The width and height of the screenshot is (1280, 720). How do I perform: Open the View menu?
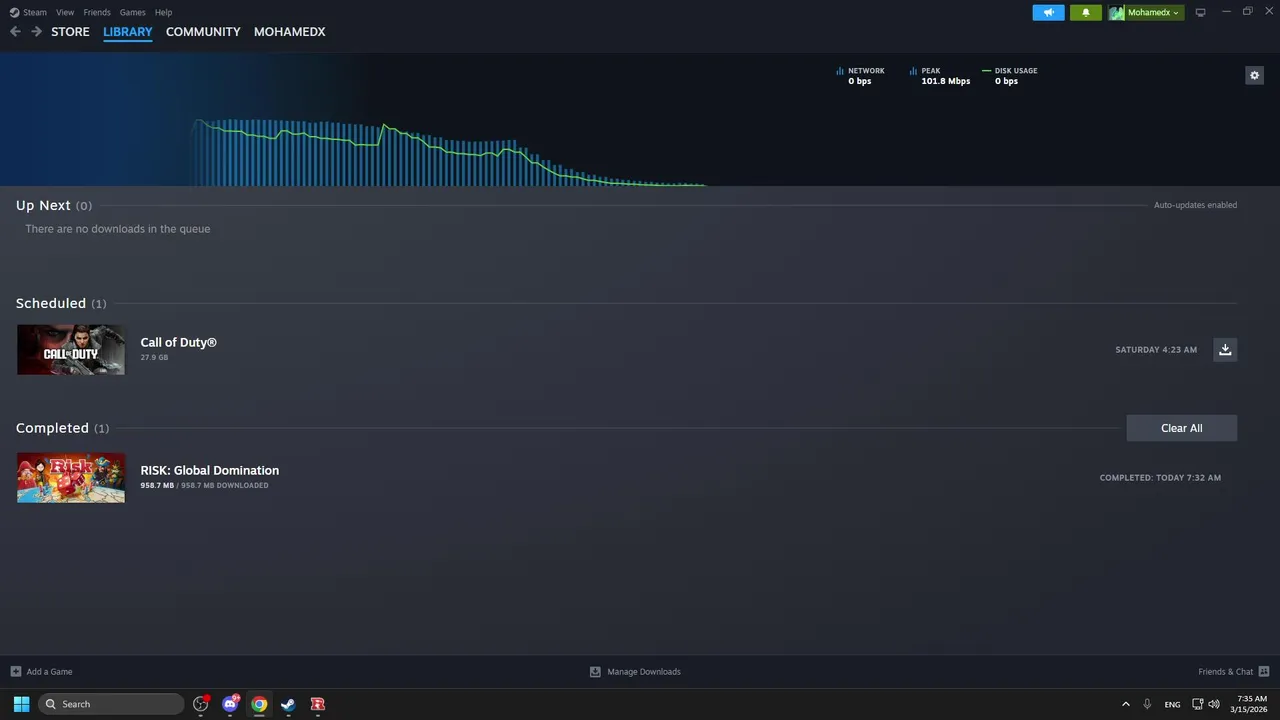tap(65, 12)
